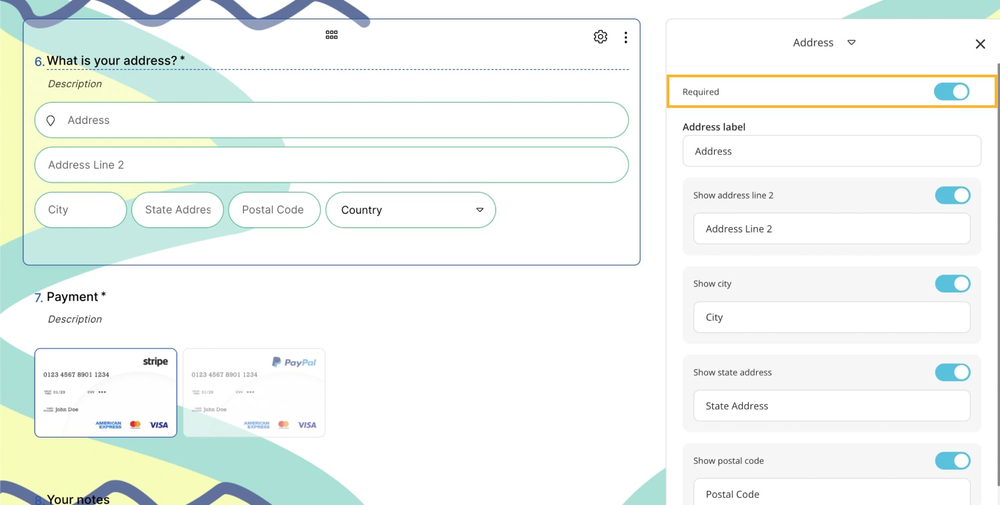This screenshot has width=1000, height=505.
Task: Close the Address settings panel
Action: pos(980,44)
